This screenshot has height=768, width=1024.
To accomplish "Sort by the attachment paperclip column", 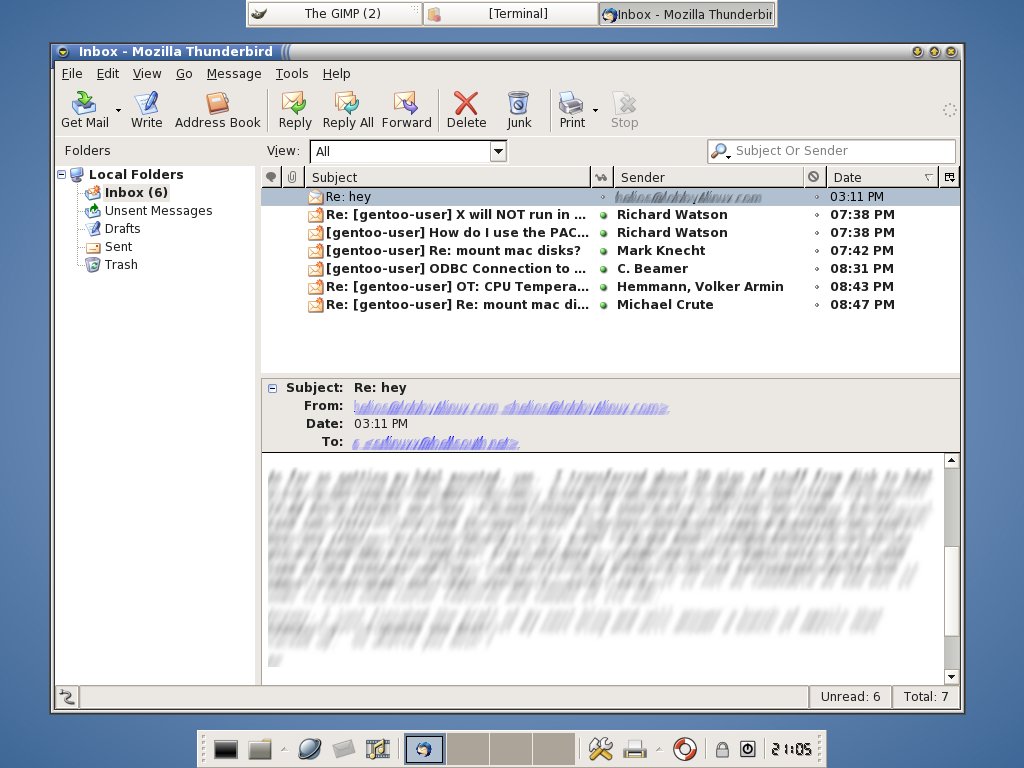I will 293,177.
